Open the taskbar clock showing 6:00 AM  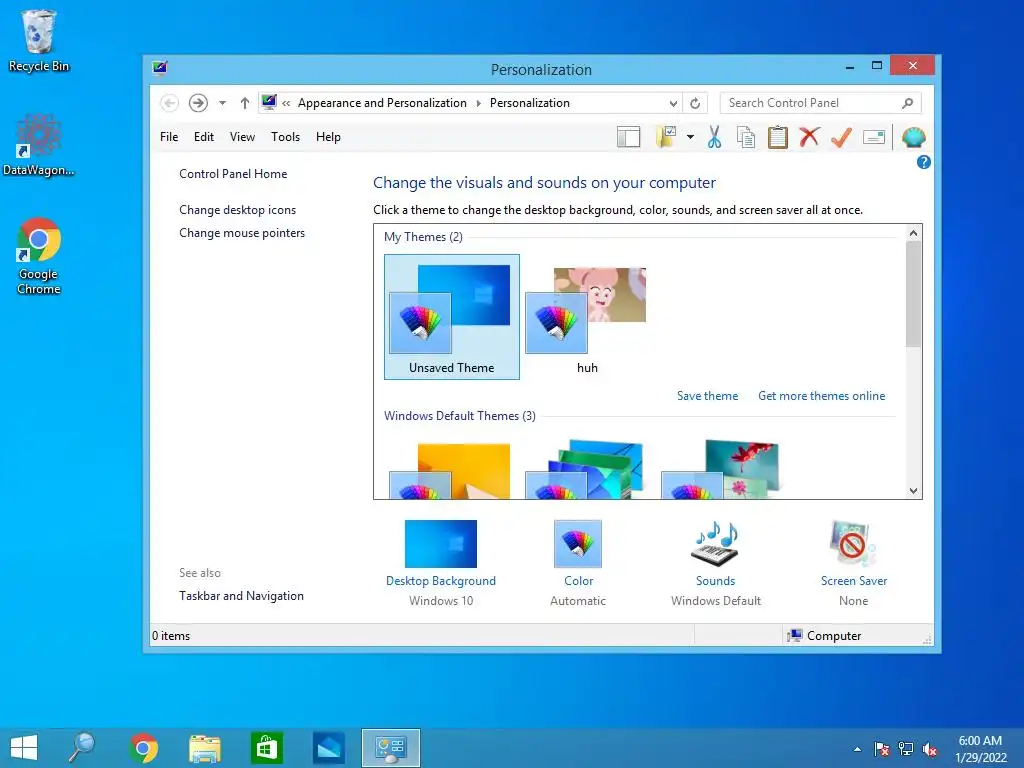[980, 749]
